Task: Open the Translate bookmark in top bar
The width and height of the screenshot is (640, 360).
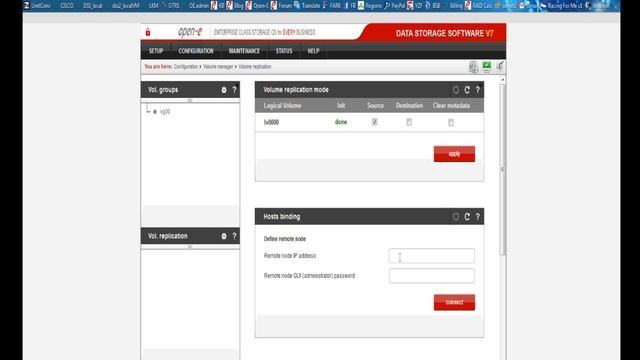Action: pyautogui.click(x=307, y=6)
